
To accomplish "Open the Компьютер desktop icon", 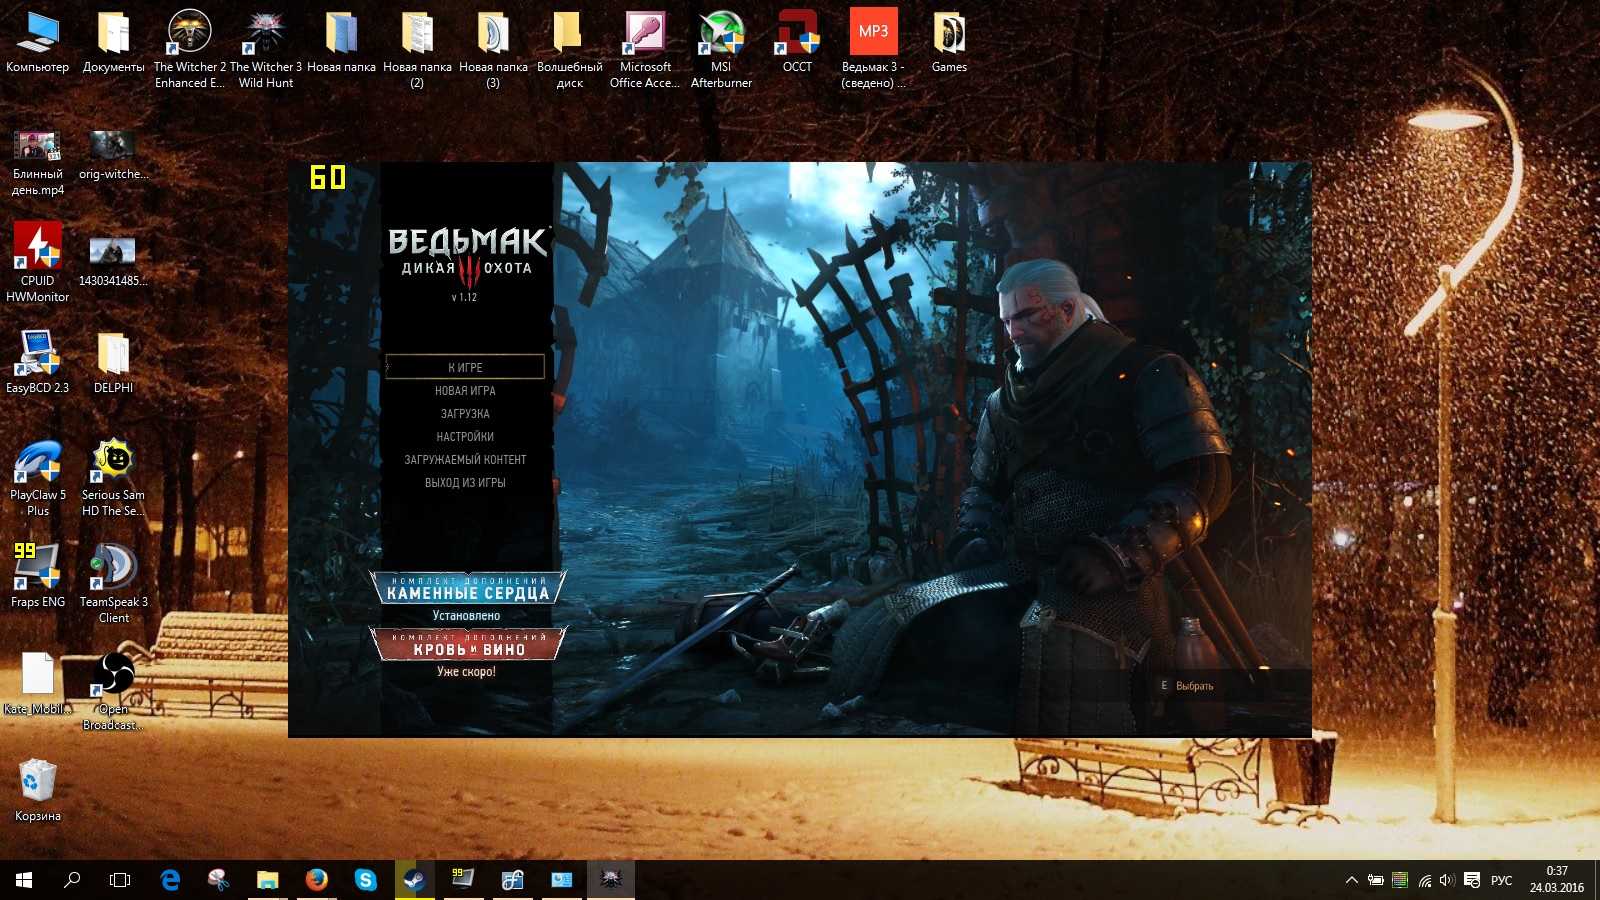I will (38, 42).
